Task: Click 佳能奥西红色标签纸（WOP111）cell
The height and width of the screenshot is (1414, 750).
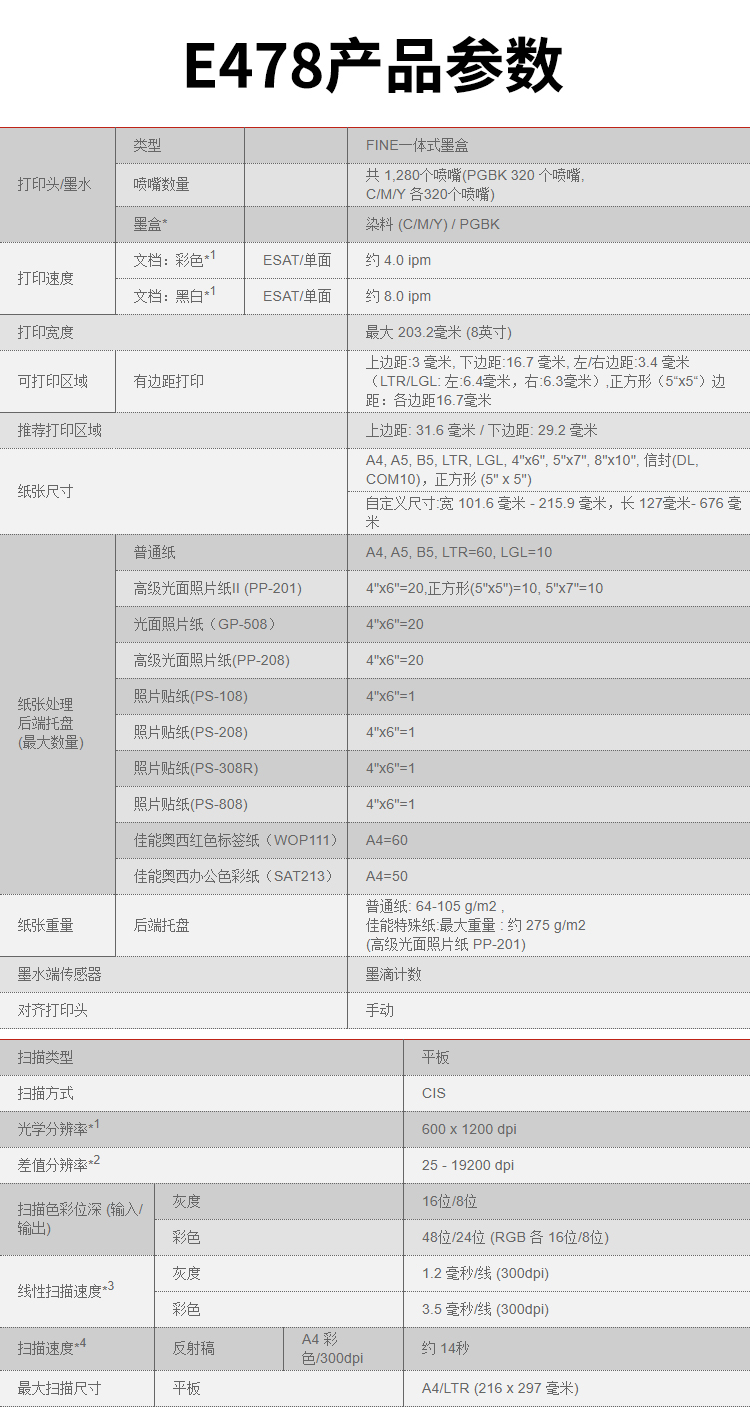Action: 232,840
